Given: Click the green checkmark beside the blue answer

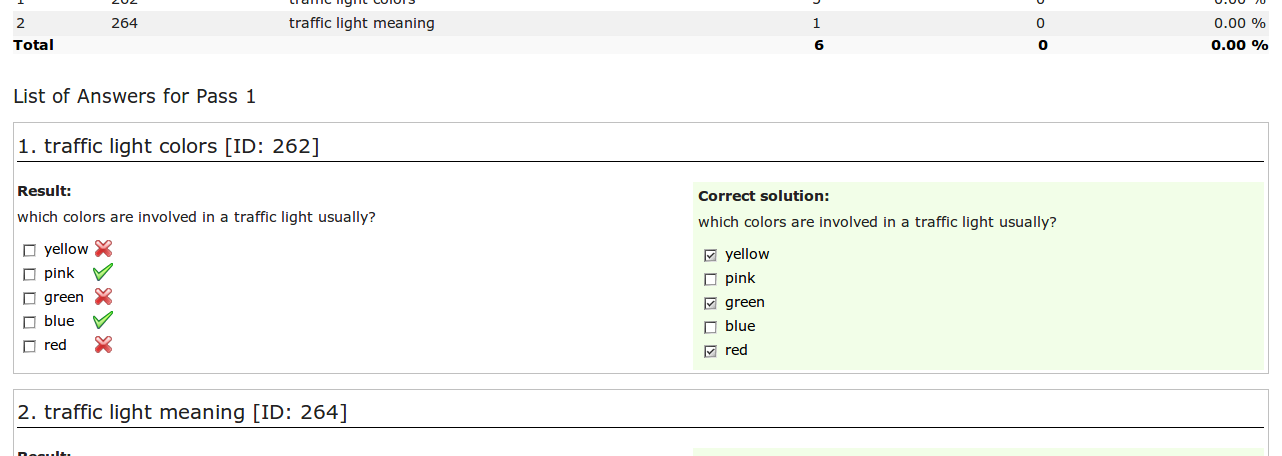Looking at the screenshot, I should (x=103, y=320).
